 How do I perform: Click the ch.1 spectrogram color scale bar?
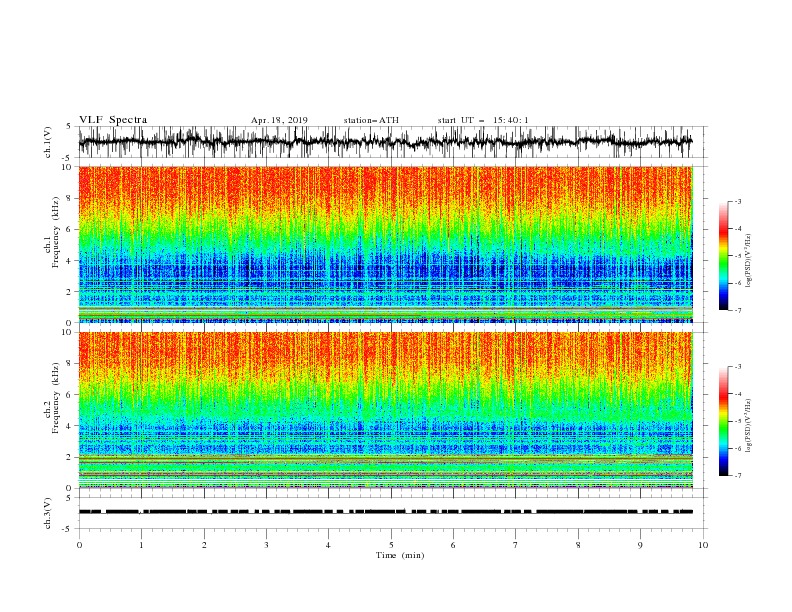(x=723, y=256)
